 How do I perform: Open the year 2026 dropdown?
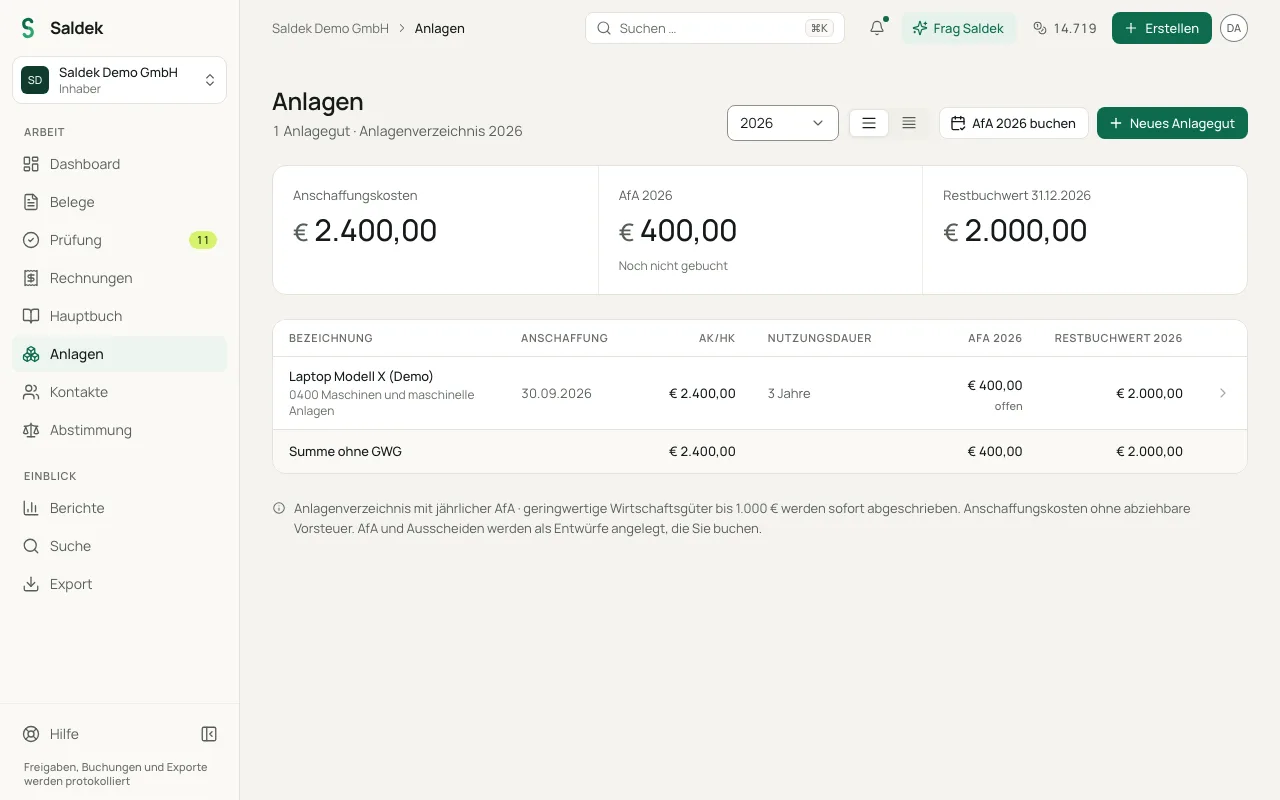tap(783, 123)
